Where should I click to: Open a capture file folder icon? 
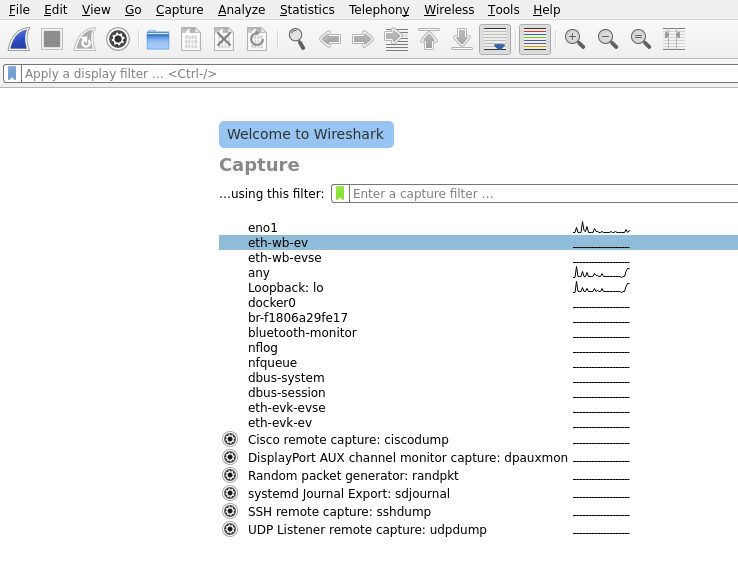click(x=158, y=40)
